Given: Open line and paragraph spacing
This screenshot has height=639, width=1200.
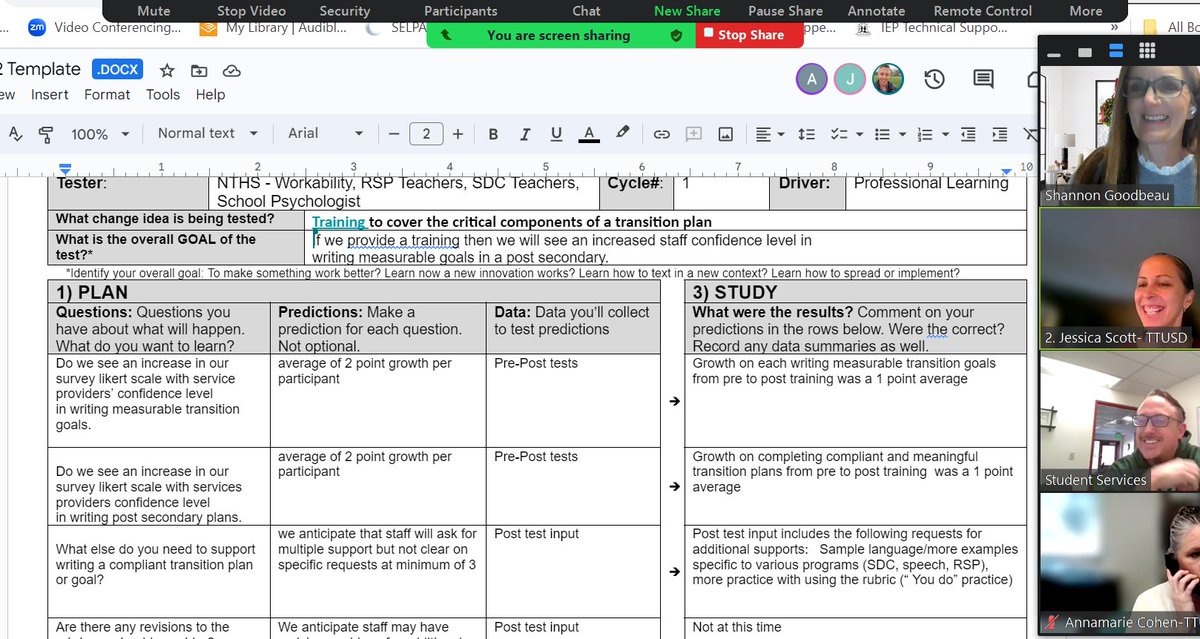Looking at the screenshot, I should point(808,133).
